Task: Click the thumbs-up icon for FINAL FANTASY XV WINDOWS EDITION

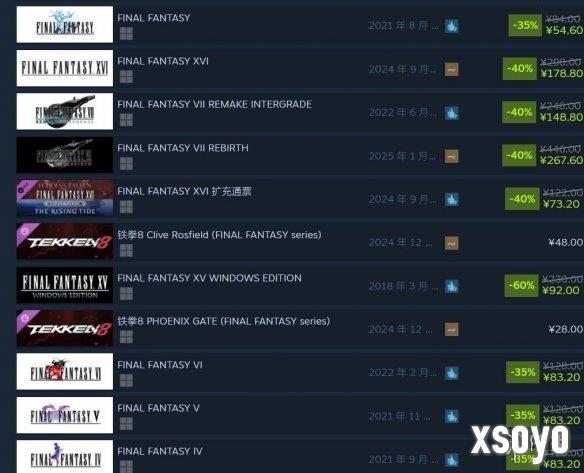Action: tap(452, 286)
